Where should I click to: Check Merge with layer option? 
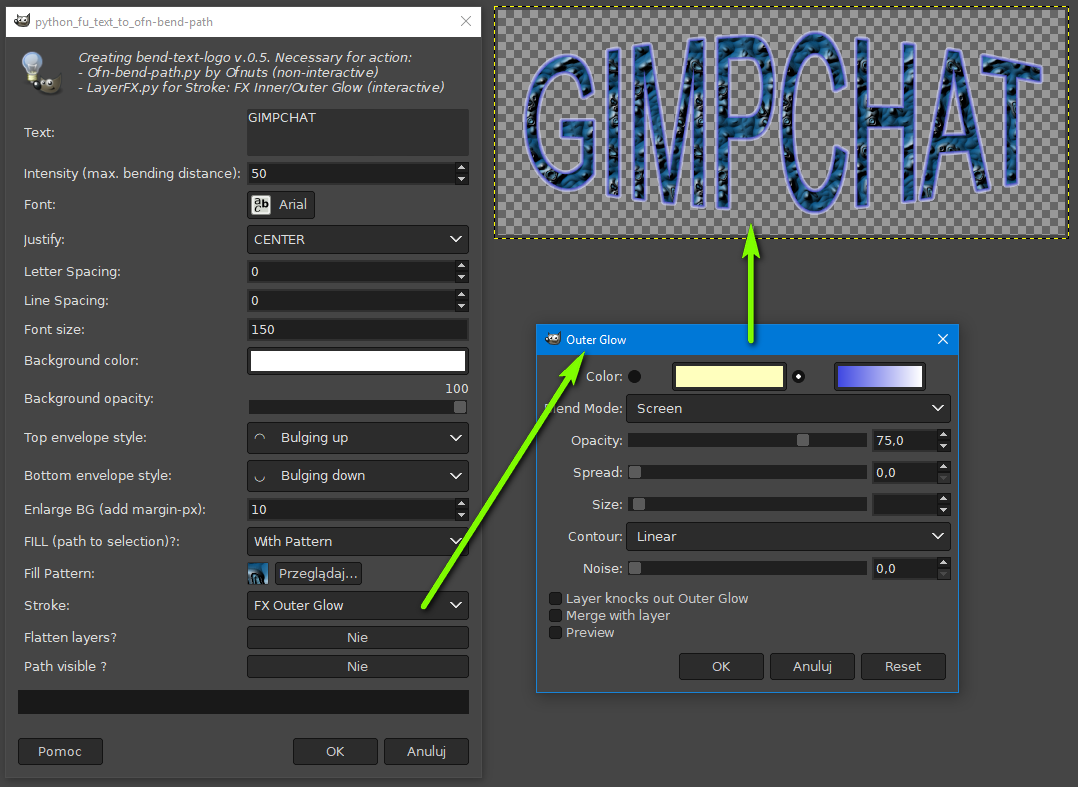click(556, 616)
